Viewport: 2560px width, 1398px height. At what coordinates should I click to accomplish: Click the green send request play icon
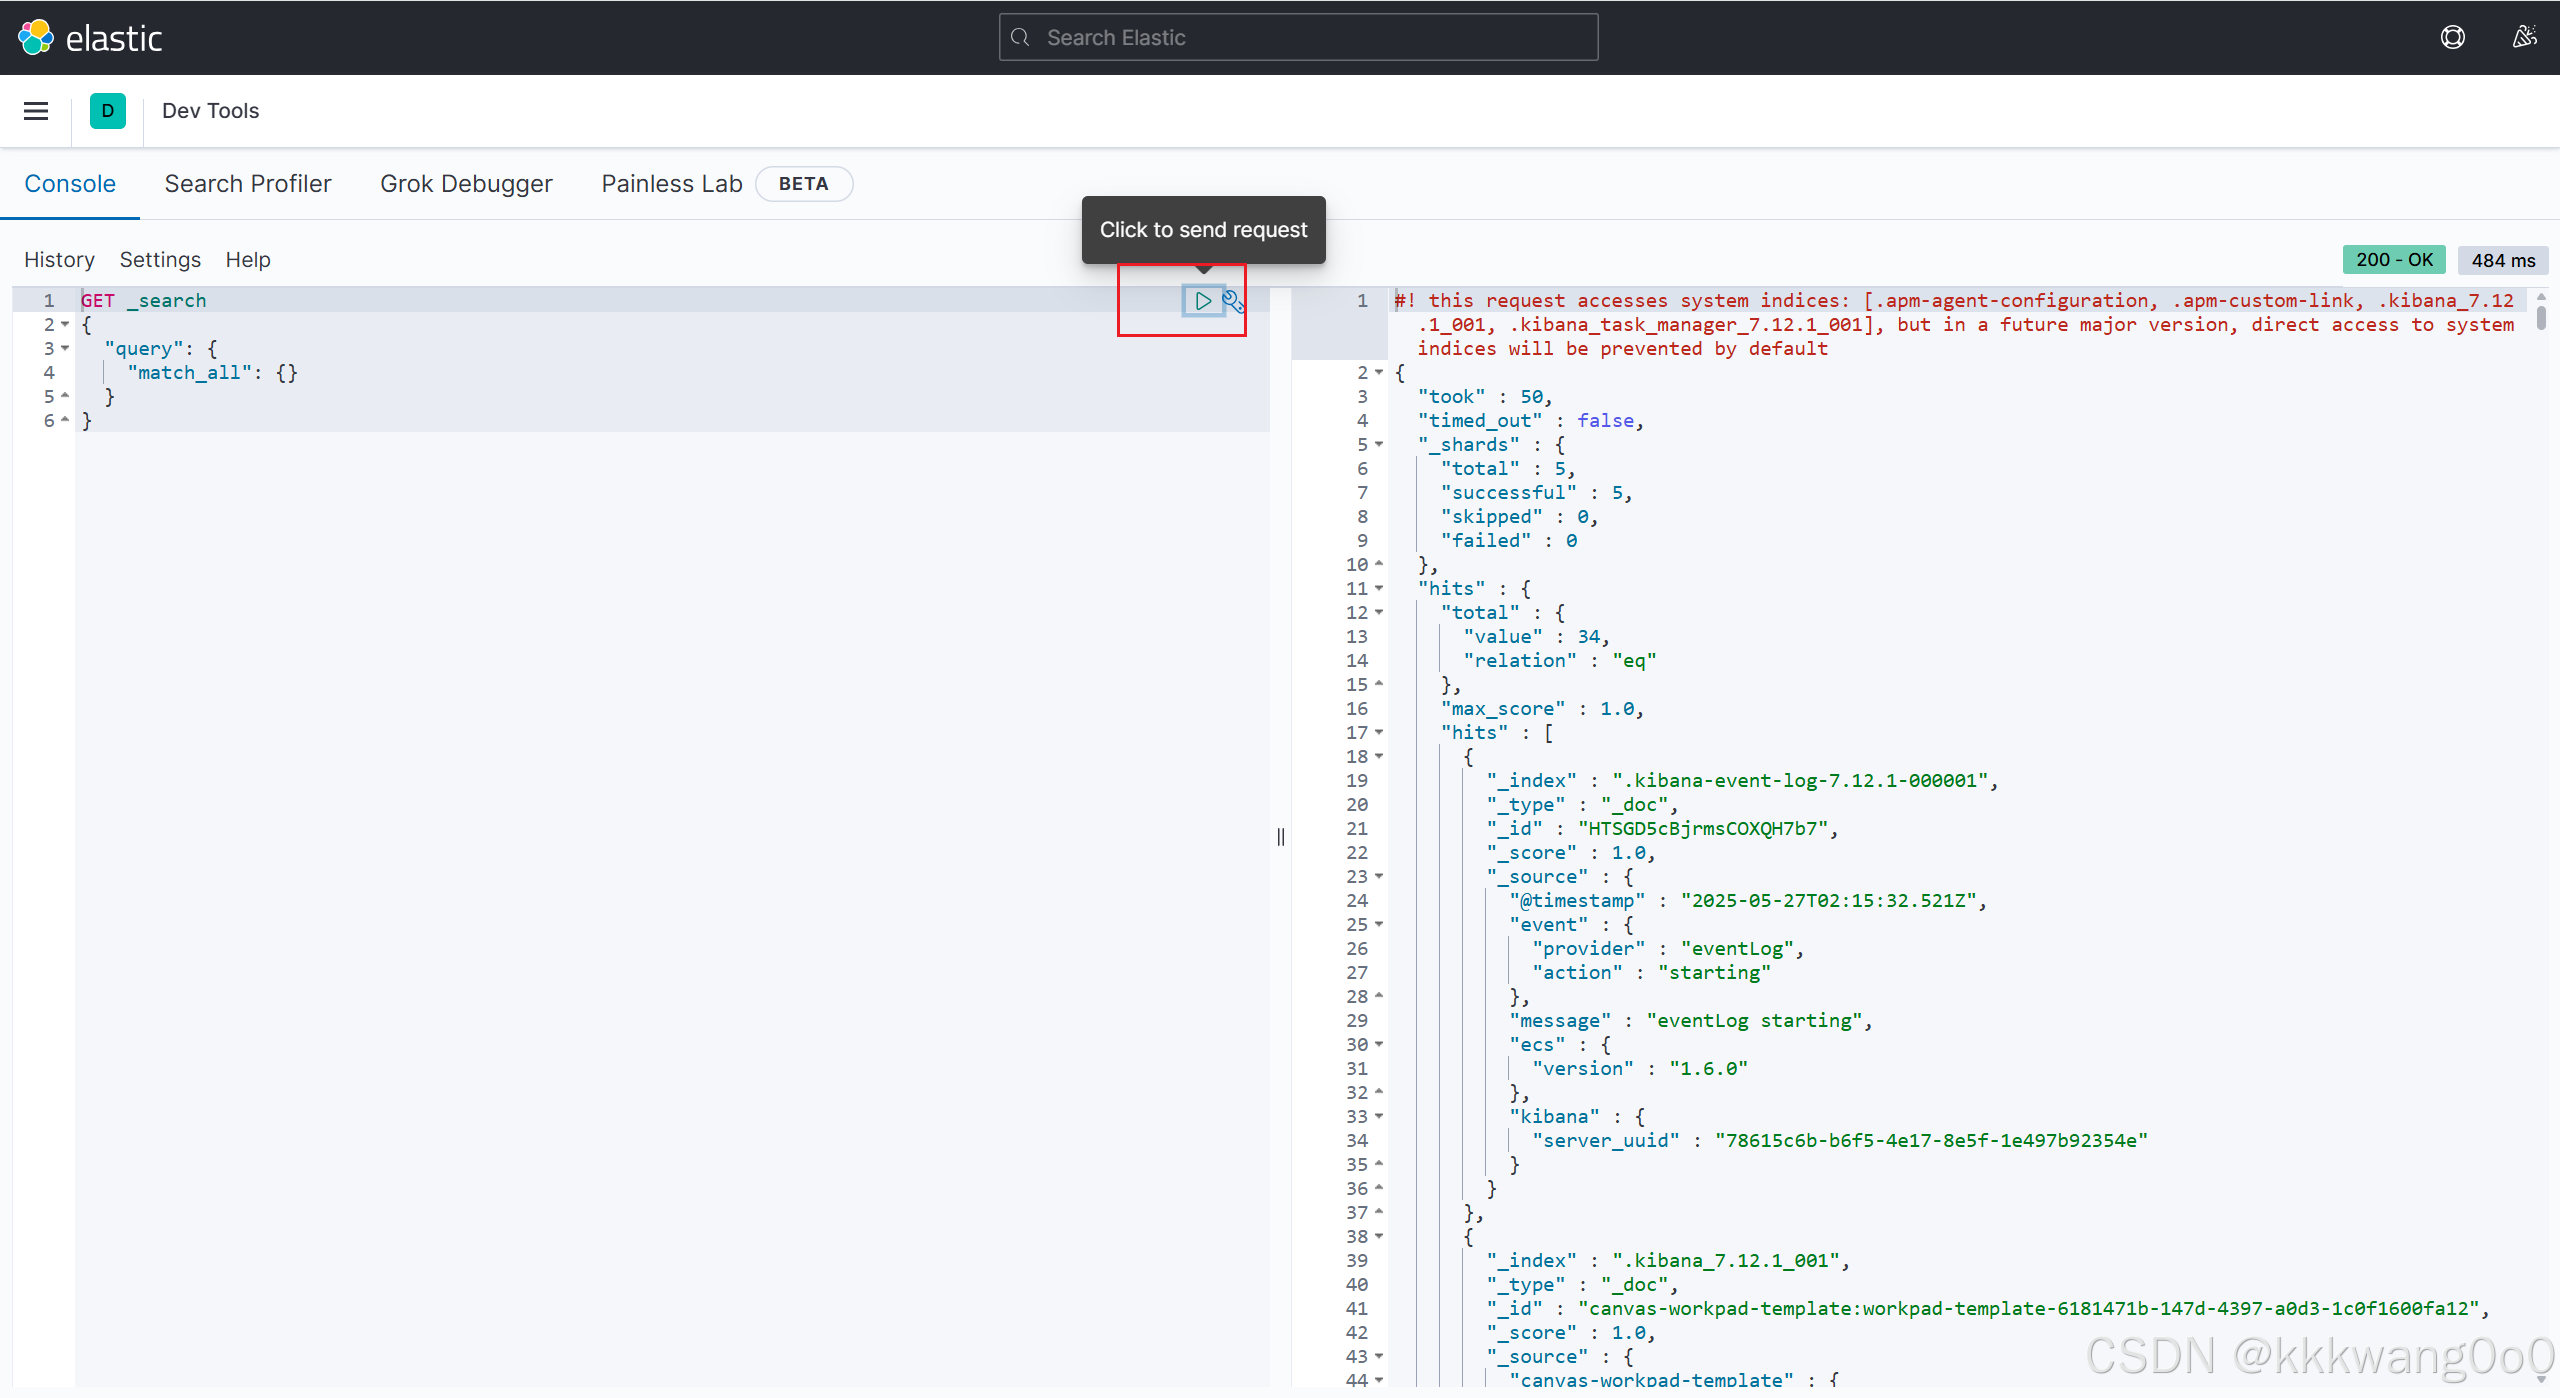[1203, 300]
